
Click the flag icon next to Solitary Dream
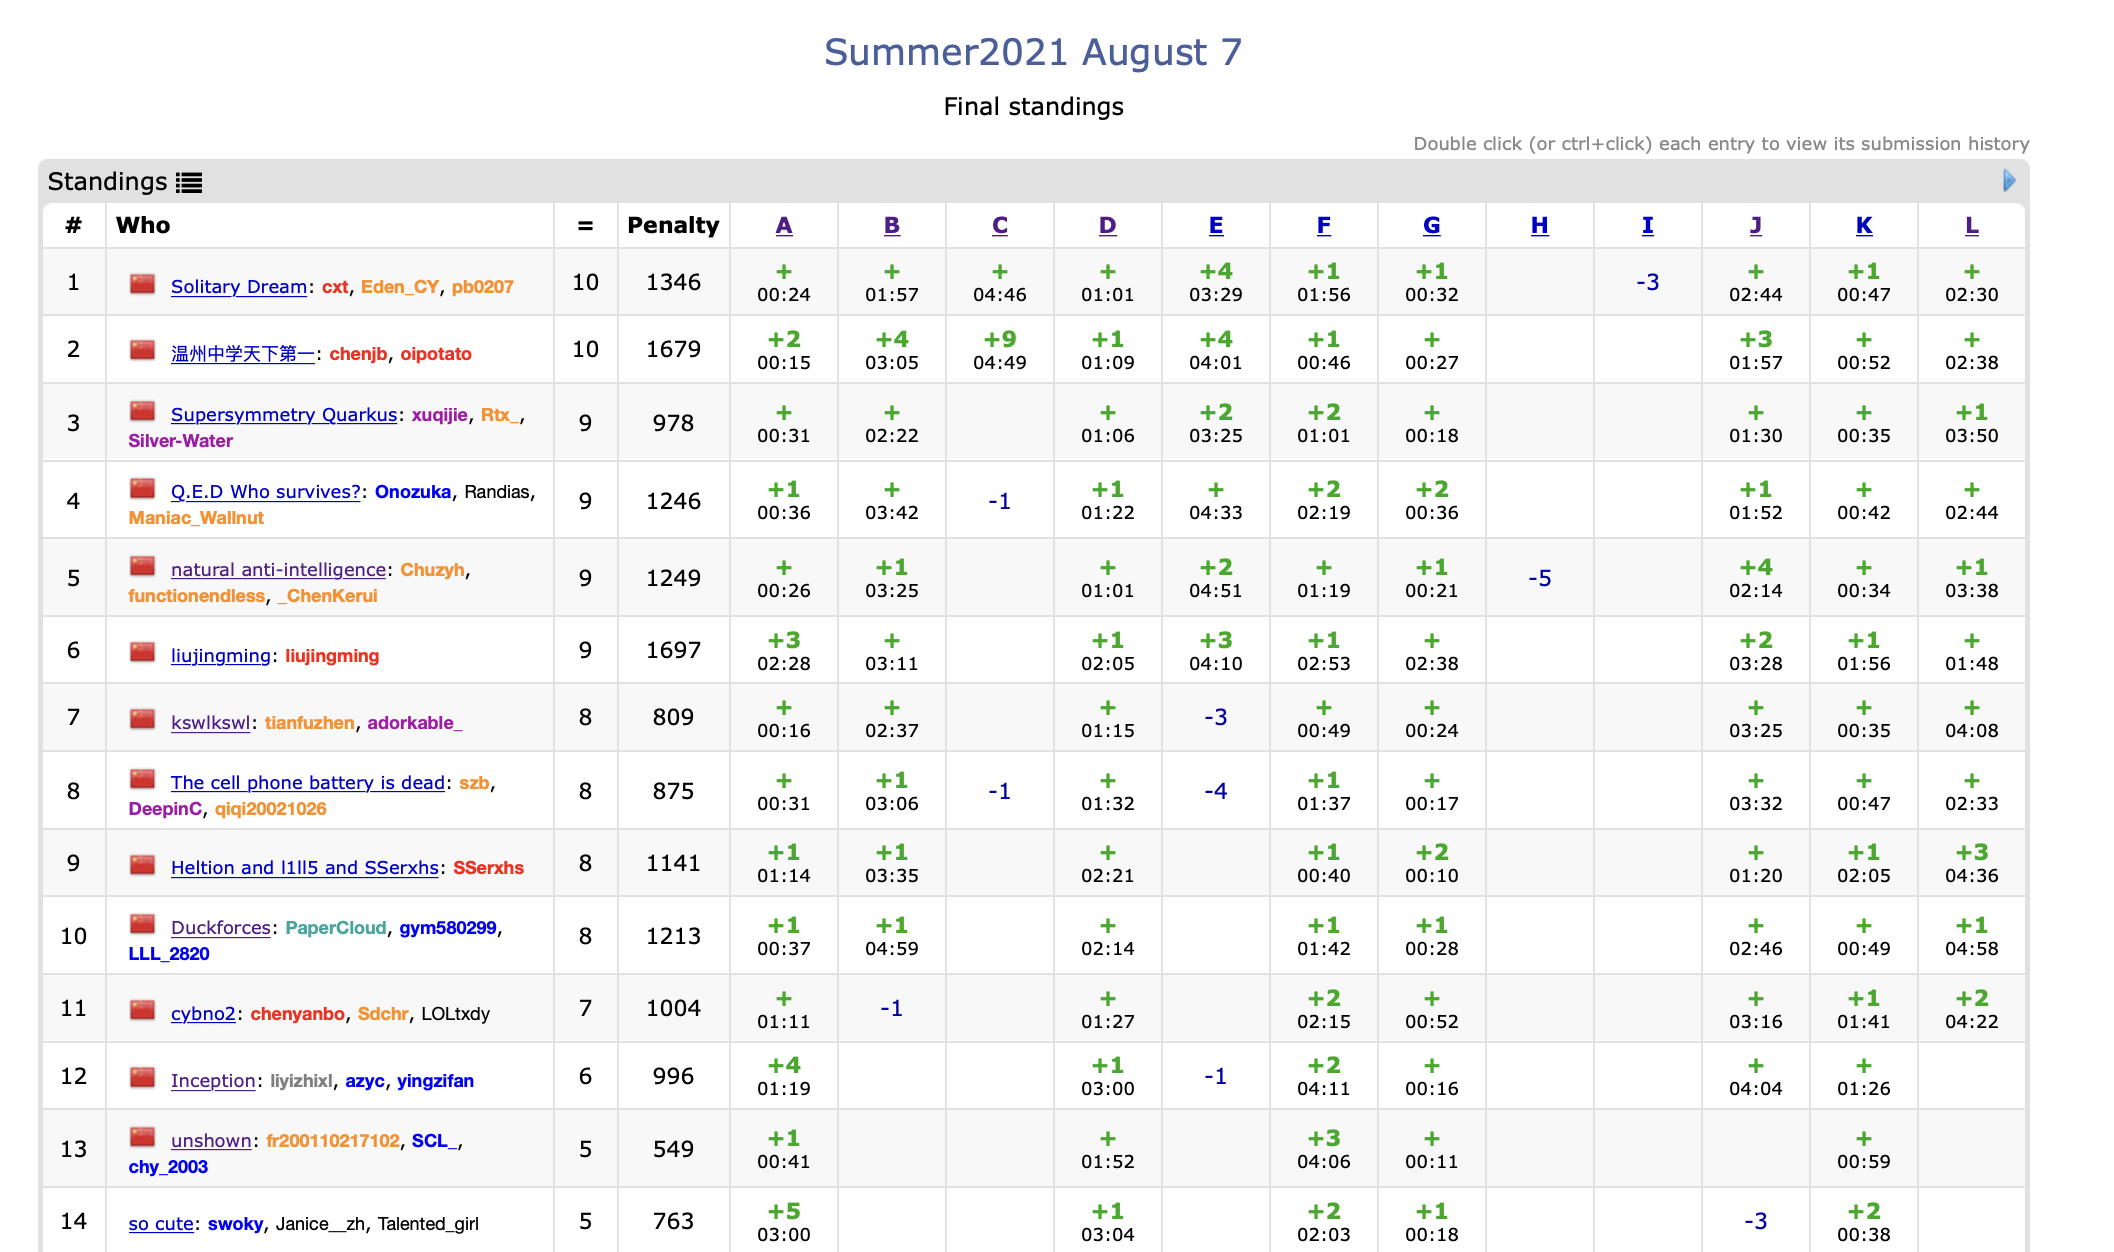(143, 284)
